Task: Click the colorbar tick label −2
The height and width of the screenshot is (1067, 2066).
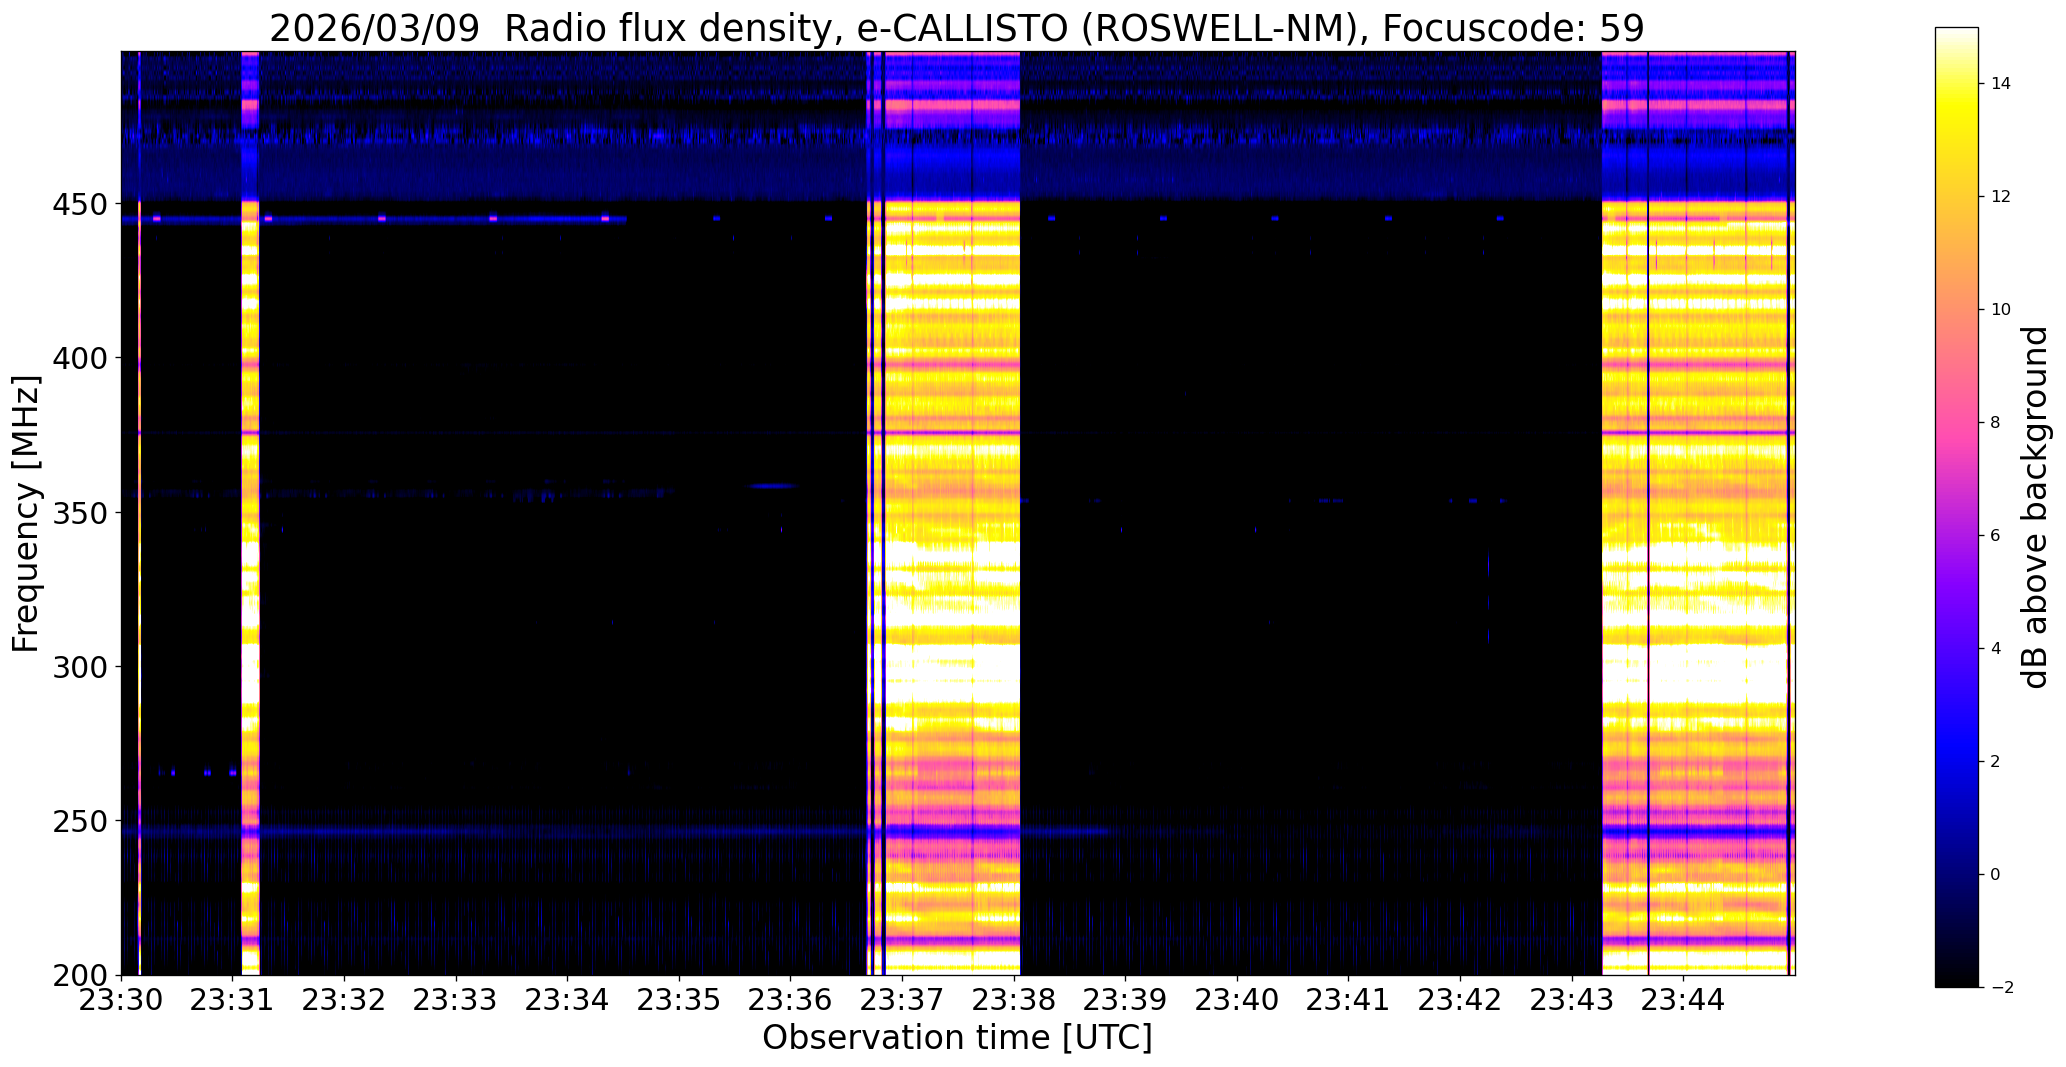Action: 2001,988
